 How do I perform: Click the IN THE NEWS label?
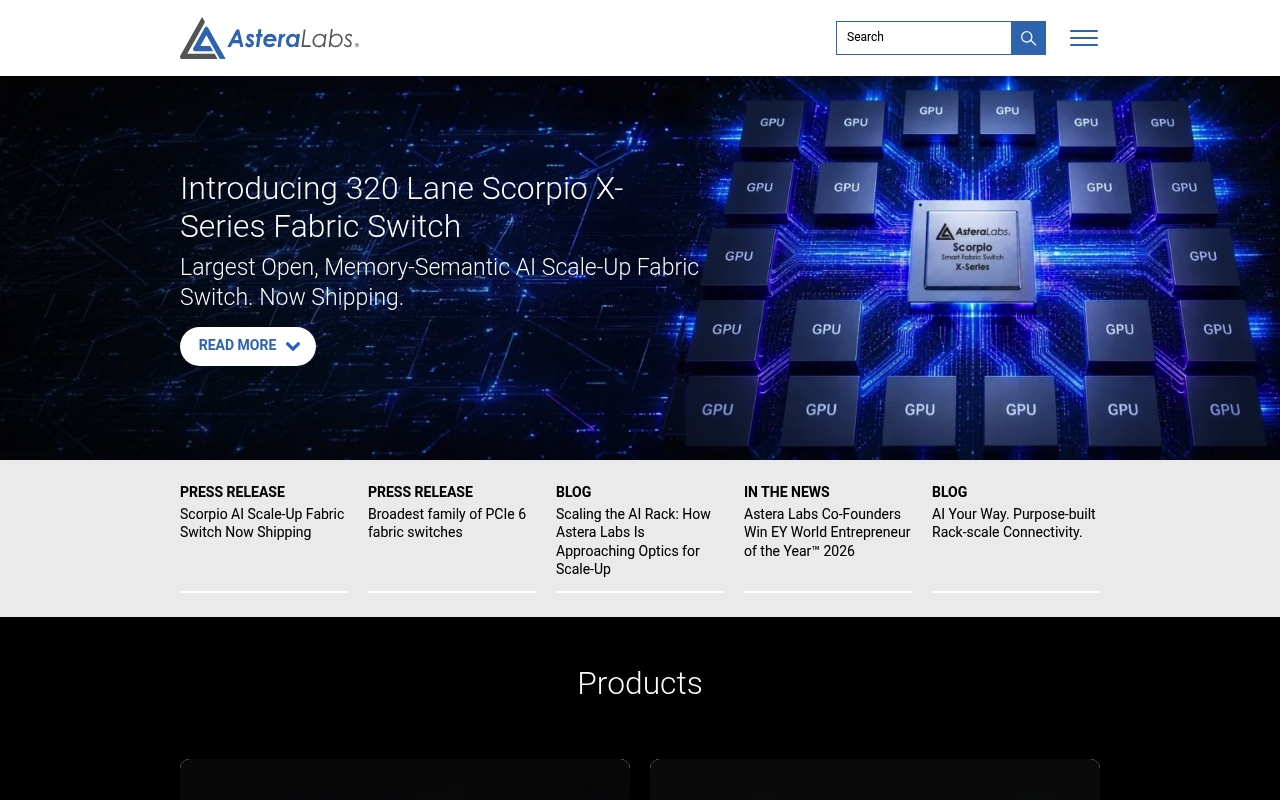(x=787, y=492)
